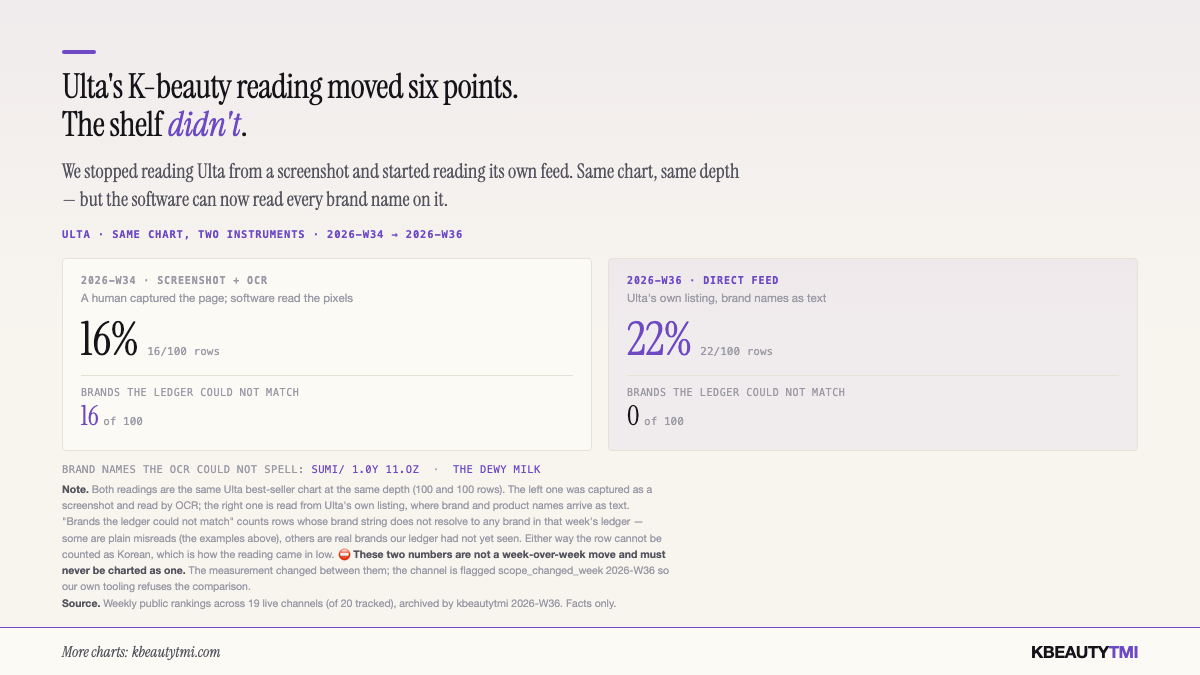Click the misread brand "THE DEWY MILK"
The width and height of the screenshot is (1200, 675).
pos(497,469)
